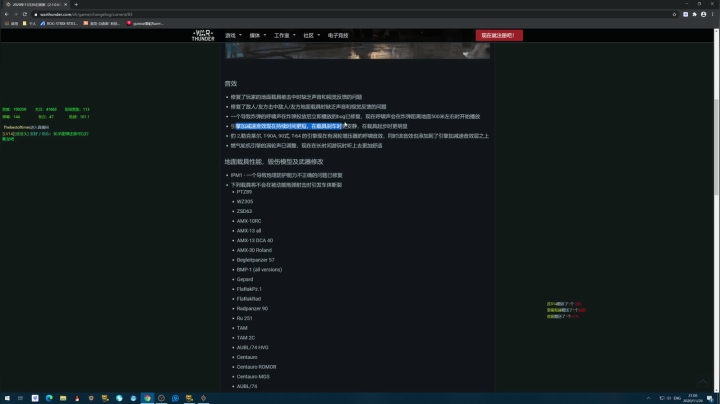The image size is (720, 404).
Task: Click the Gepard list entry
Action: pyautogui.click(x=245, y=279)
